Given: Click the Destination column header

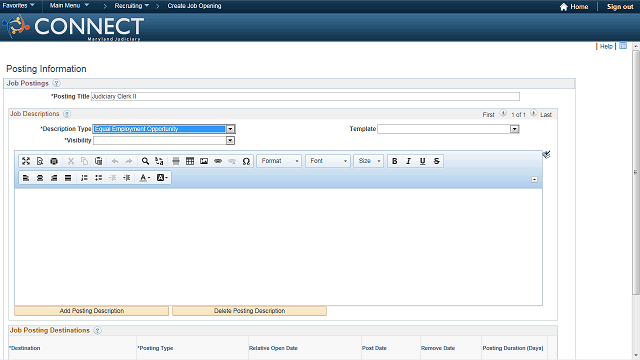Looking at the screenshot, I should point(25,348).
